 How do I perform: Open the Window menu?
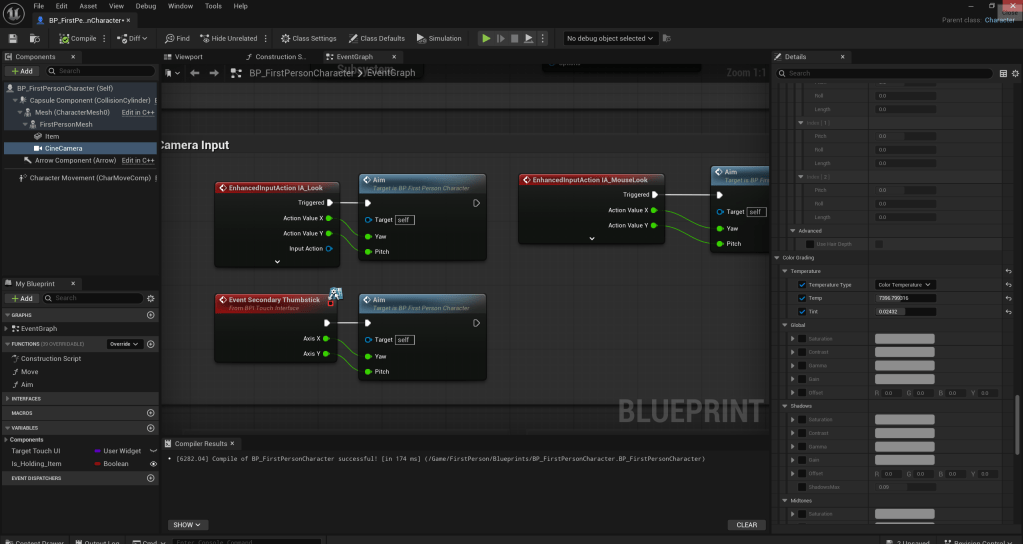180,6
